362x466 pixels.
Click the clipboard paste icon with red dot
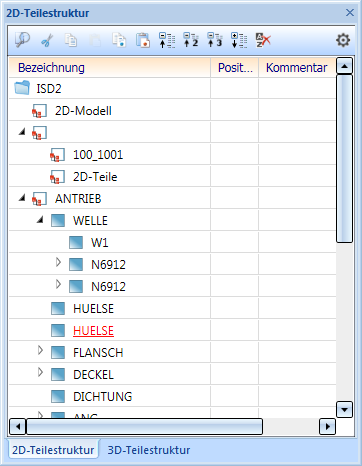(143, 40)
